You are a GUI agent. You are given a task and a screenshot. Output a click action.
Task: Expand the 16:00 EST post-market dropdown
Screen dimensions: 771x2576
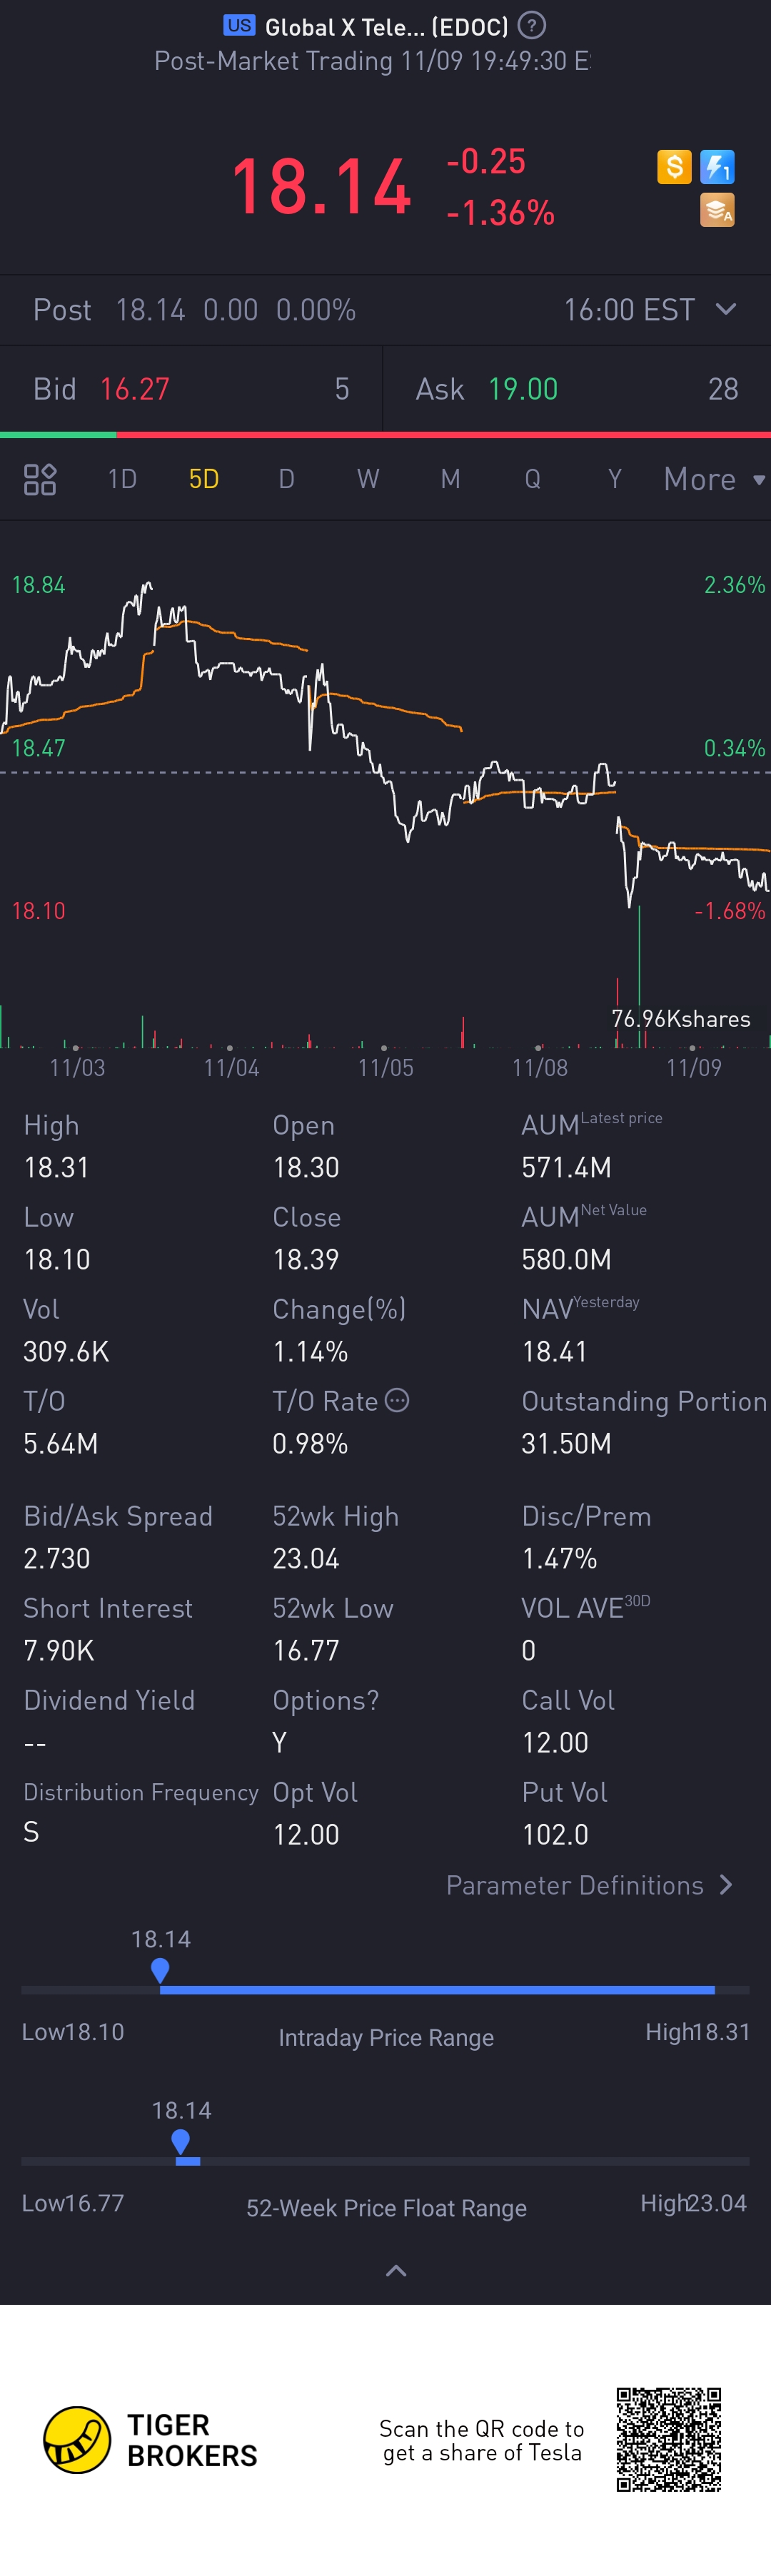click(726, 309)
